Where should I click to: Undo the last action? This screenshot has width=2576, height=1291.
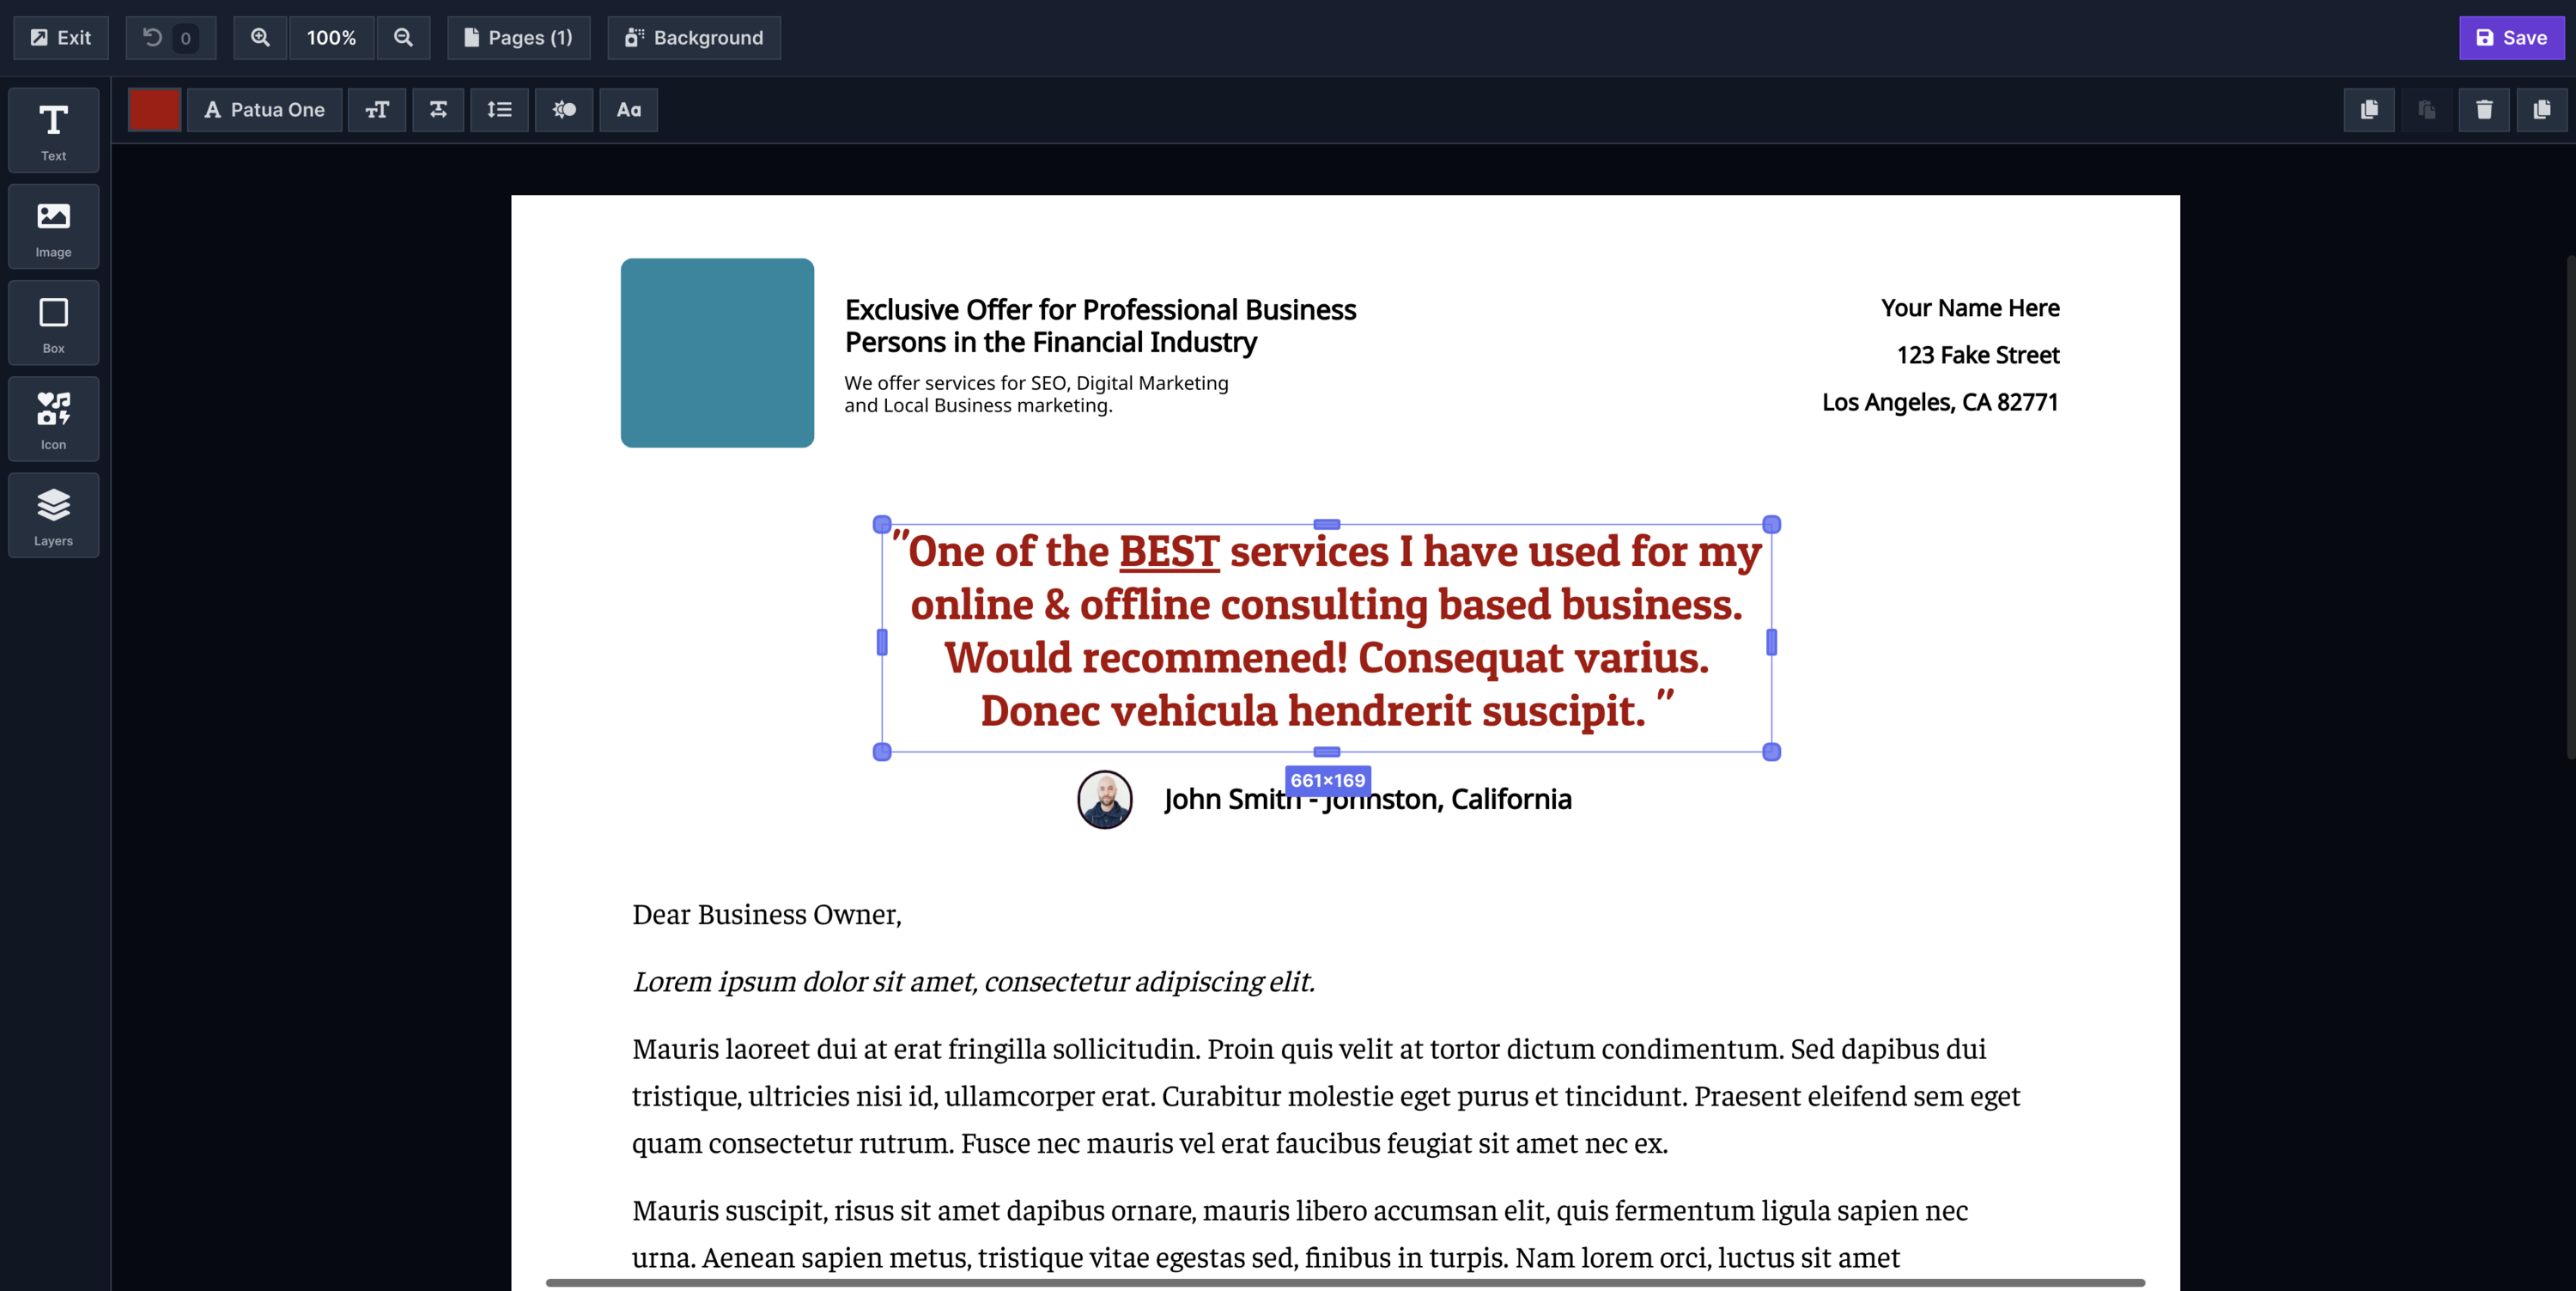pyautogui.click(x=170, y=38)
